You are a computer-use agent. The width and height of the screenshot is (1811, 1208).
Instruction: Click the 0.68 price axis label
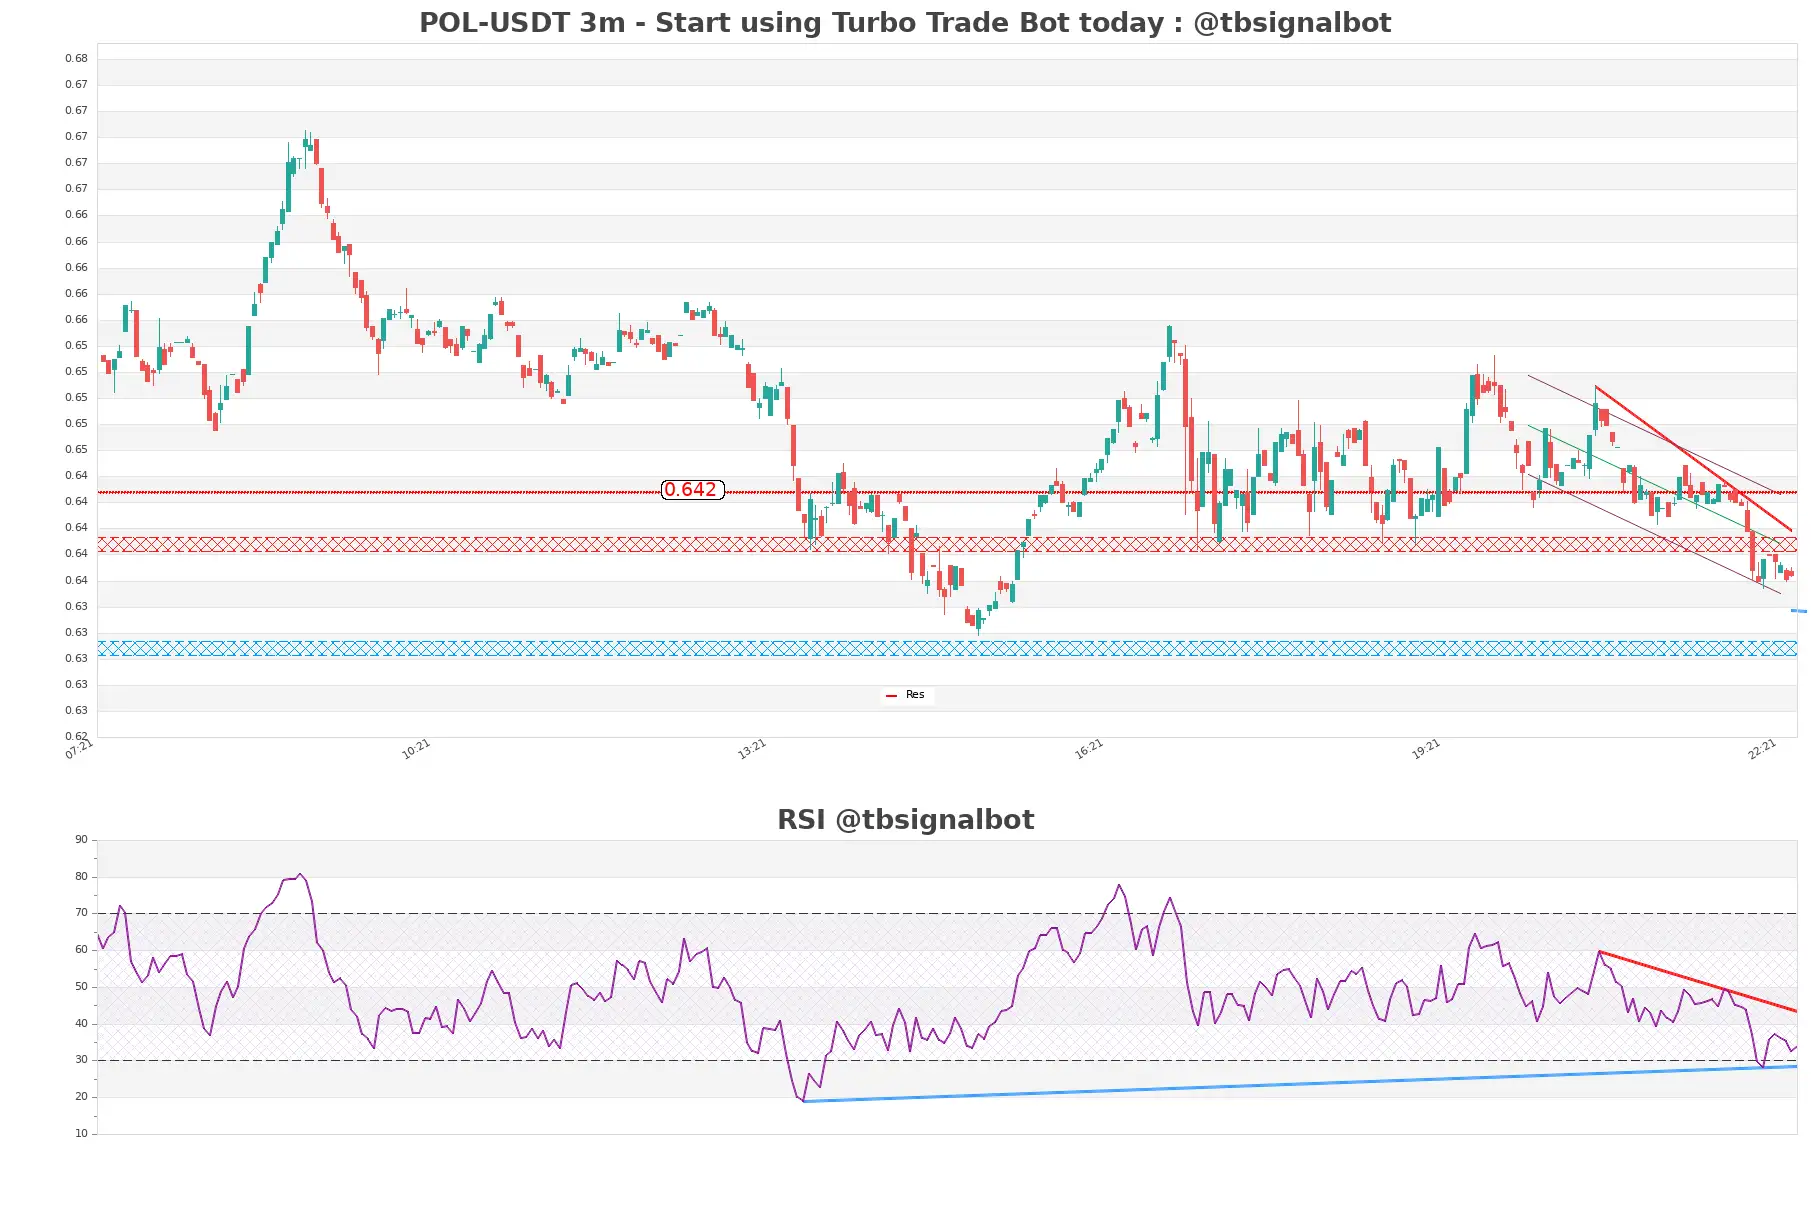point(76,59)
